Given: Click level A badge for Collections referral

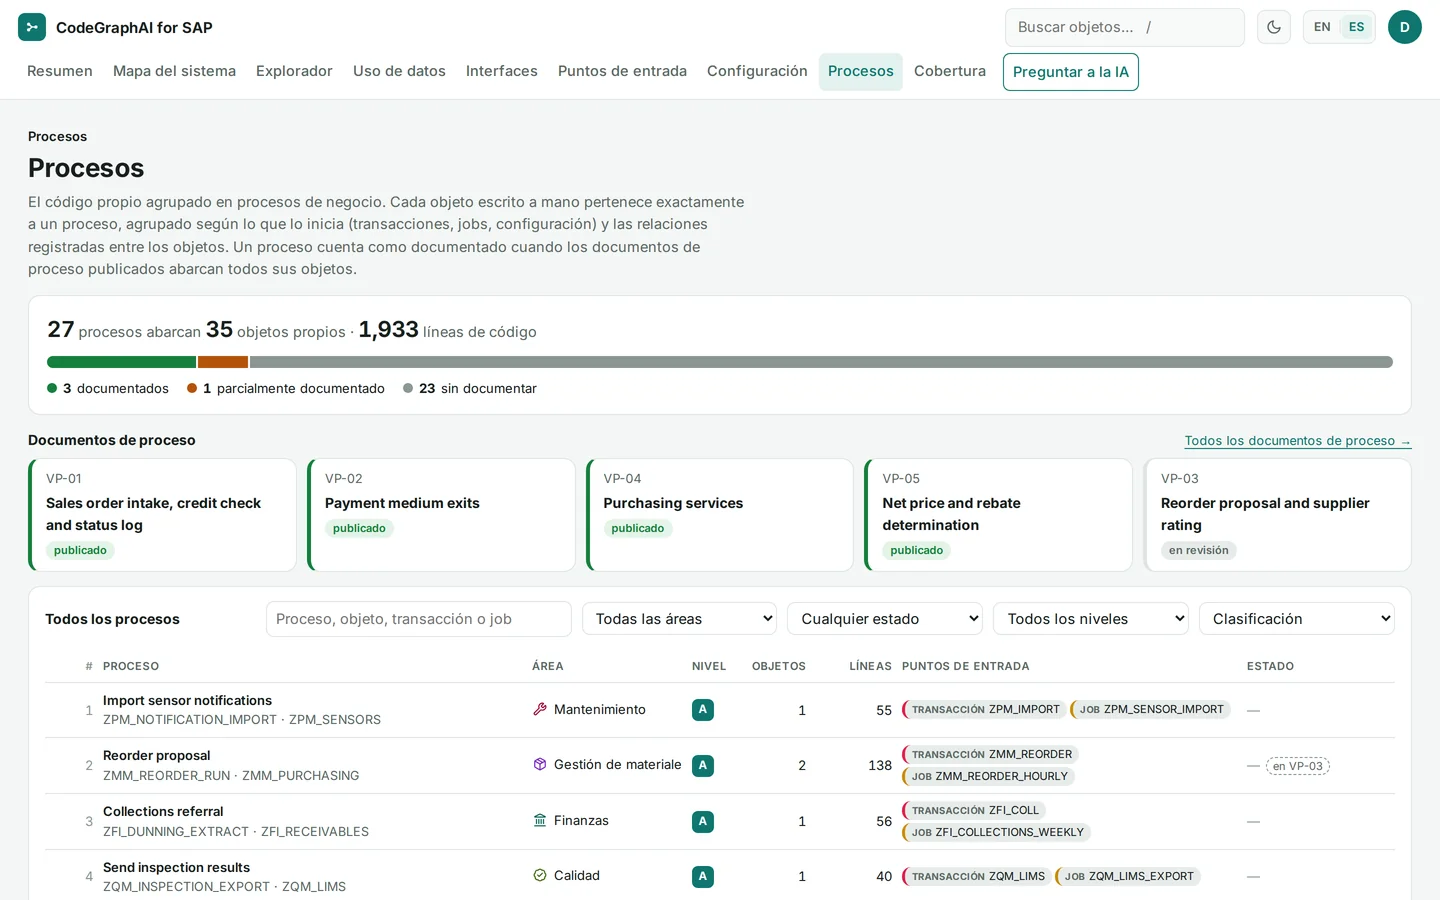Looking at the screenshot, I should 703,821.
